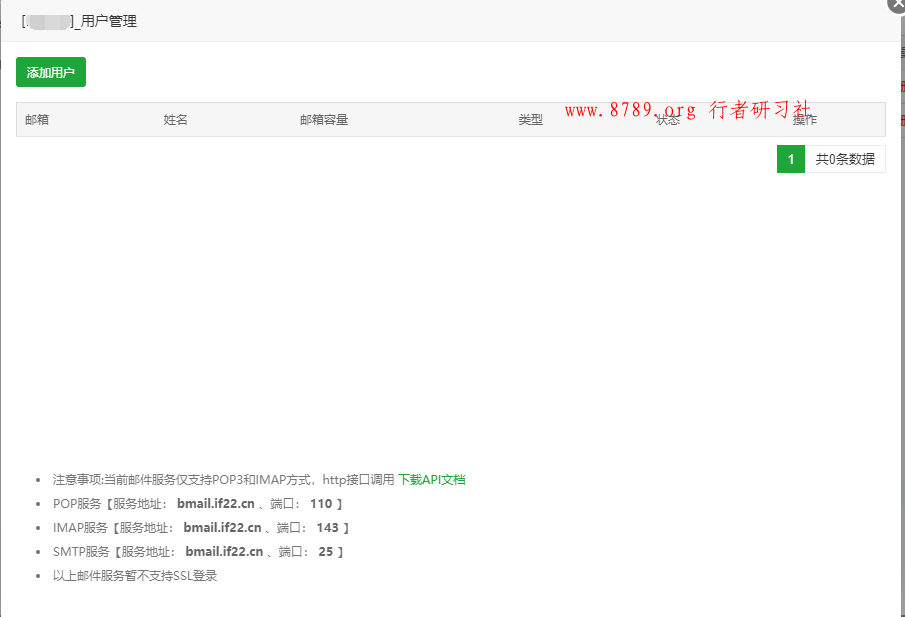The image size is (905, 617).
Task: Select page 1 in the pagination
Action: click(x=791, y=159)
